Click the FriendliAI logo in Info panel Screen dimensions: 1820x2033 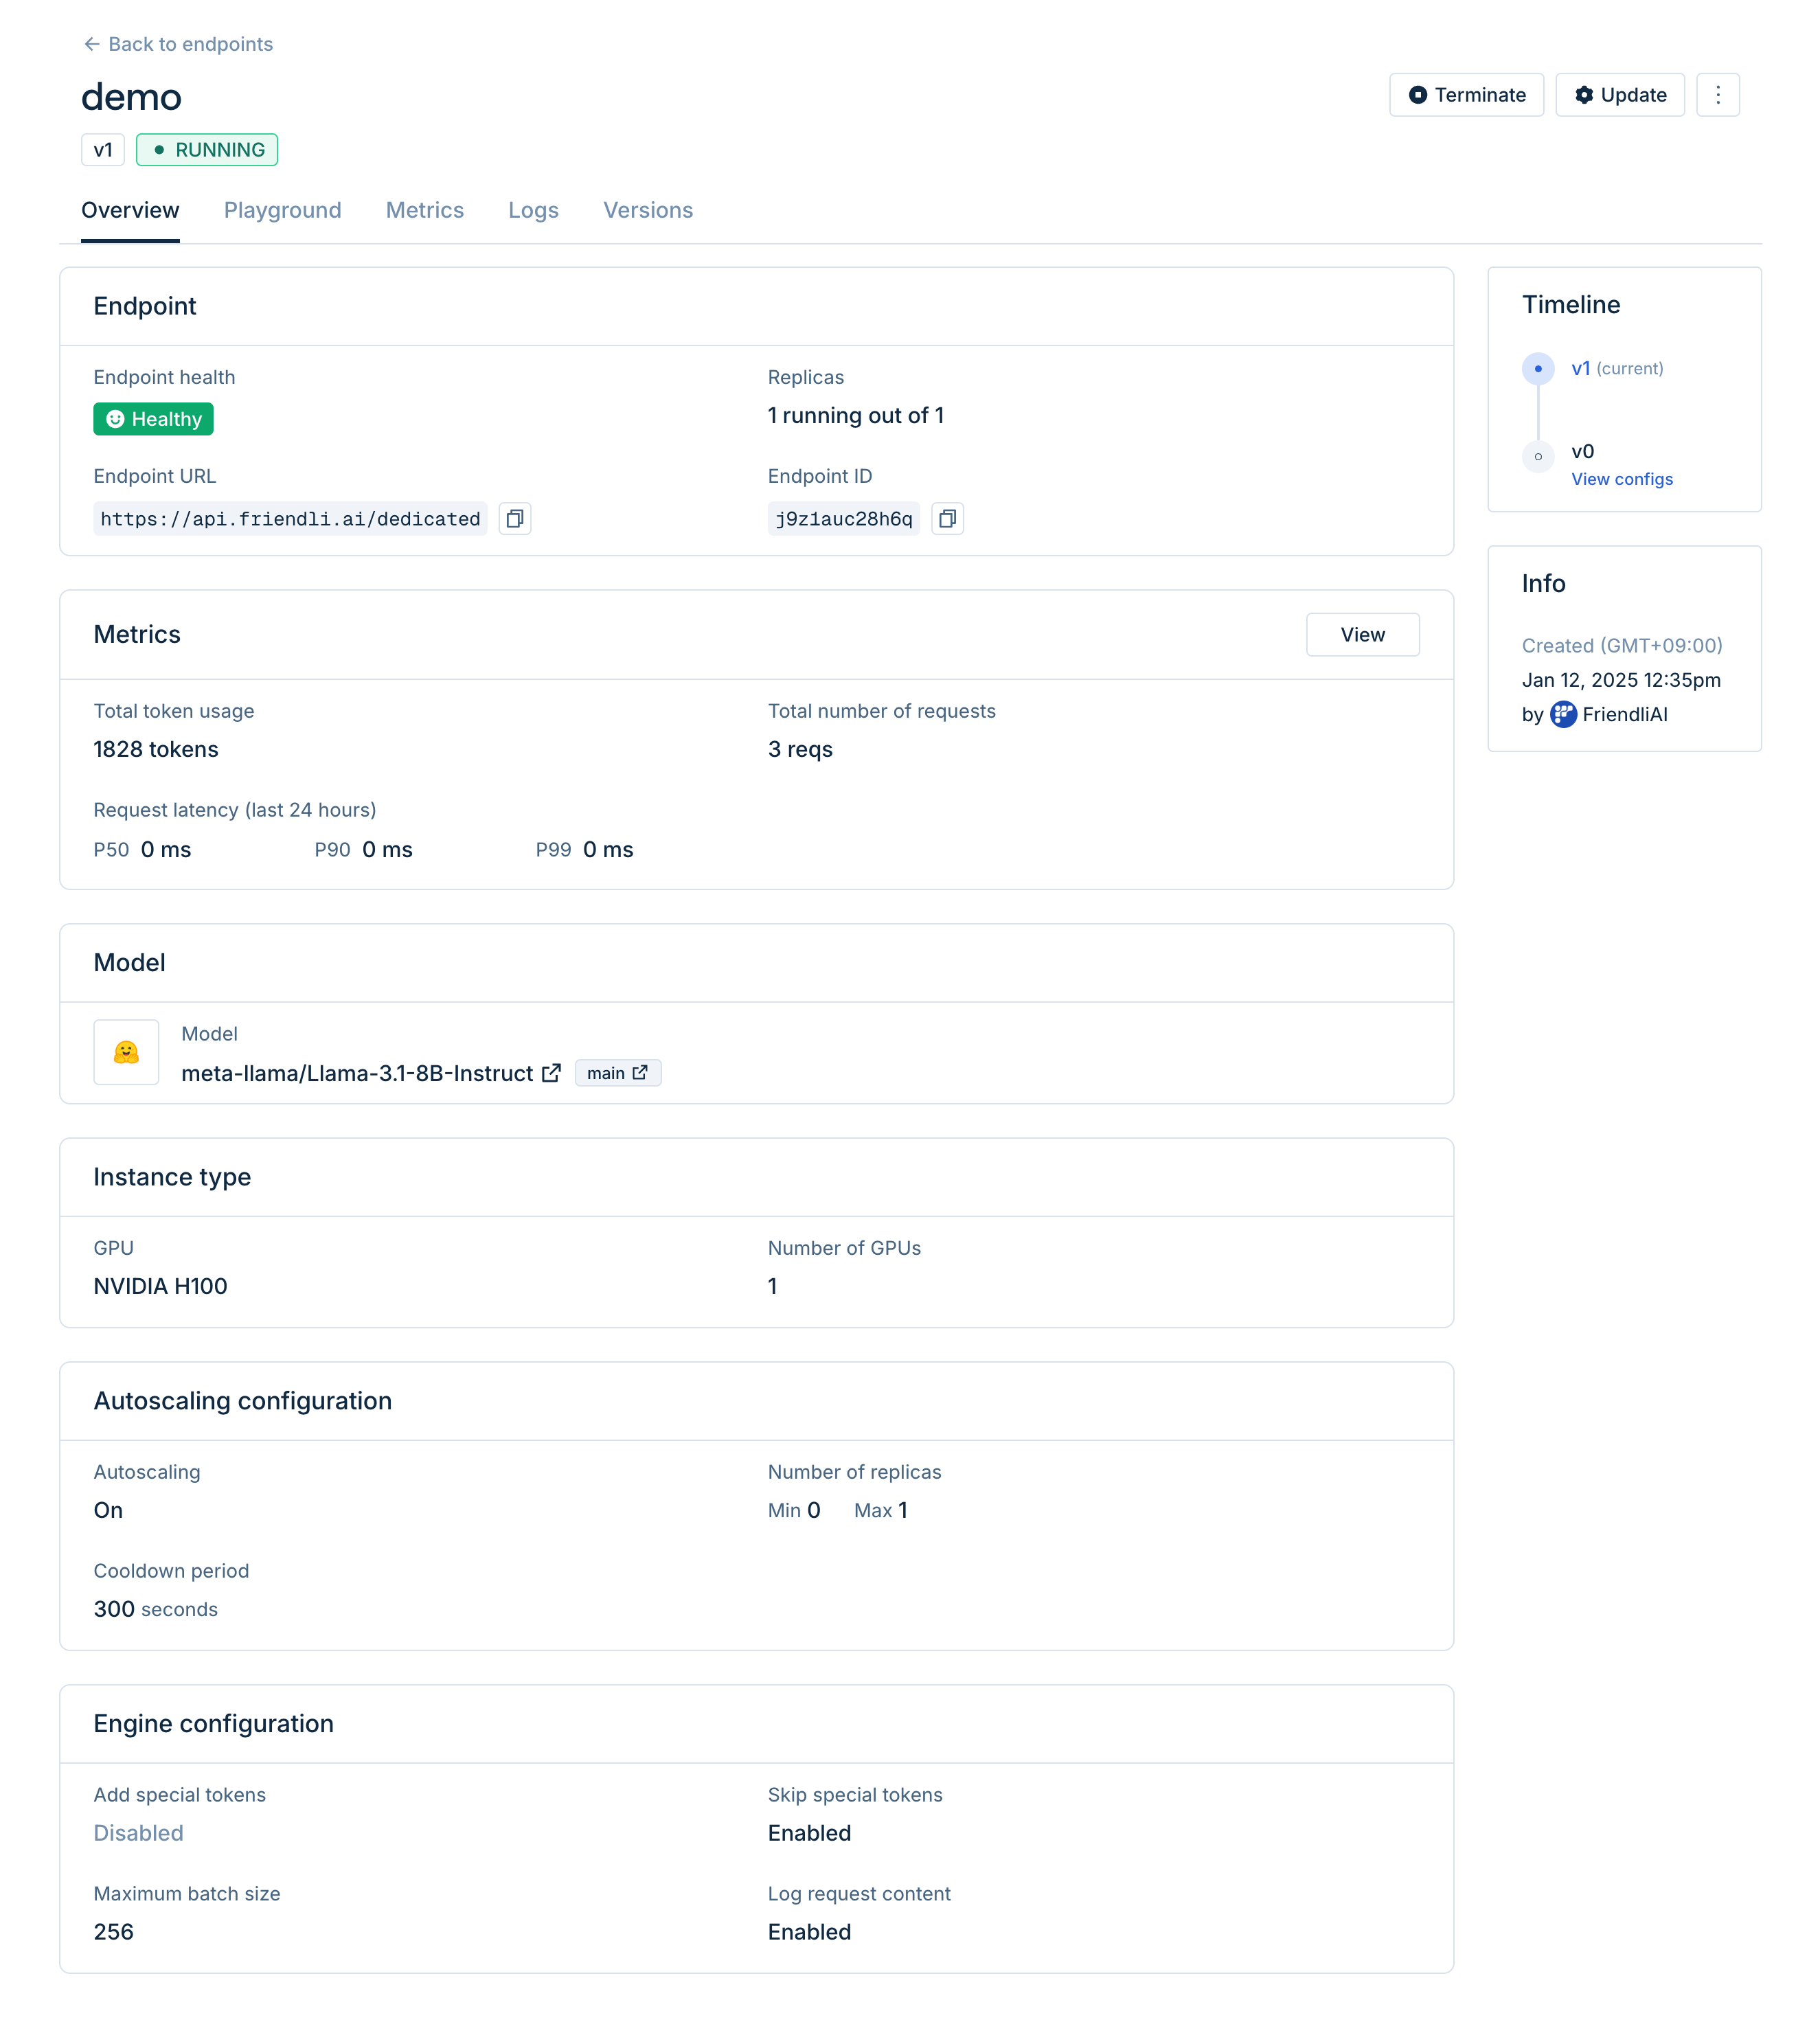[1563, 715]
